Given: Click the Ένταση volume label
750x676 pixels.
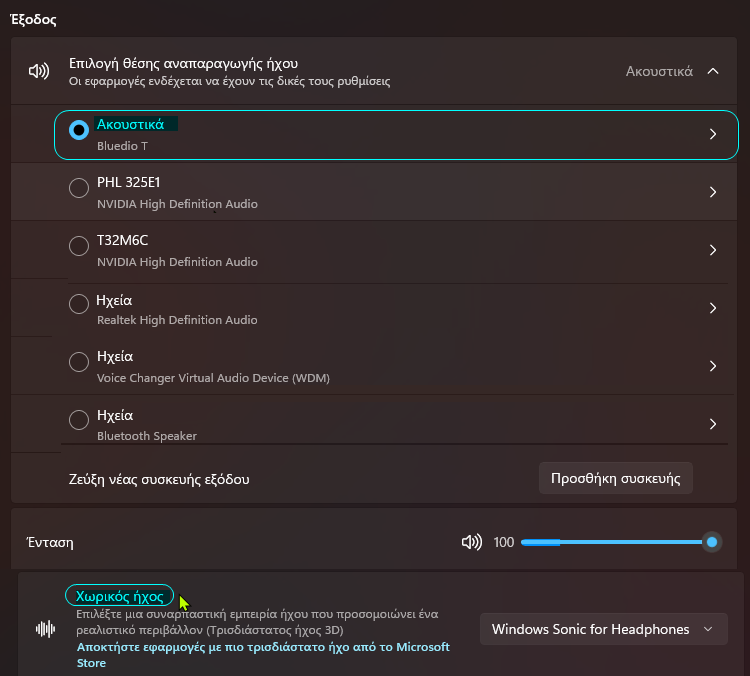Looking at the screenshot, I should pyautogui.click(x=50, y=543).
